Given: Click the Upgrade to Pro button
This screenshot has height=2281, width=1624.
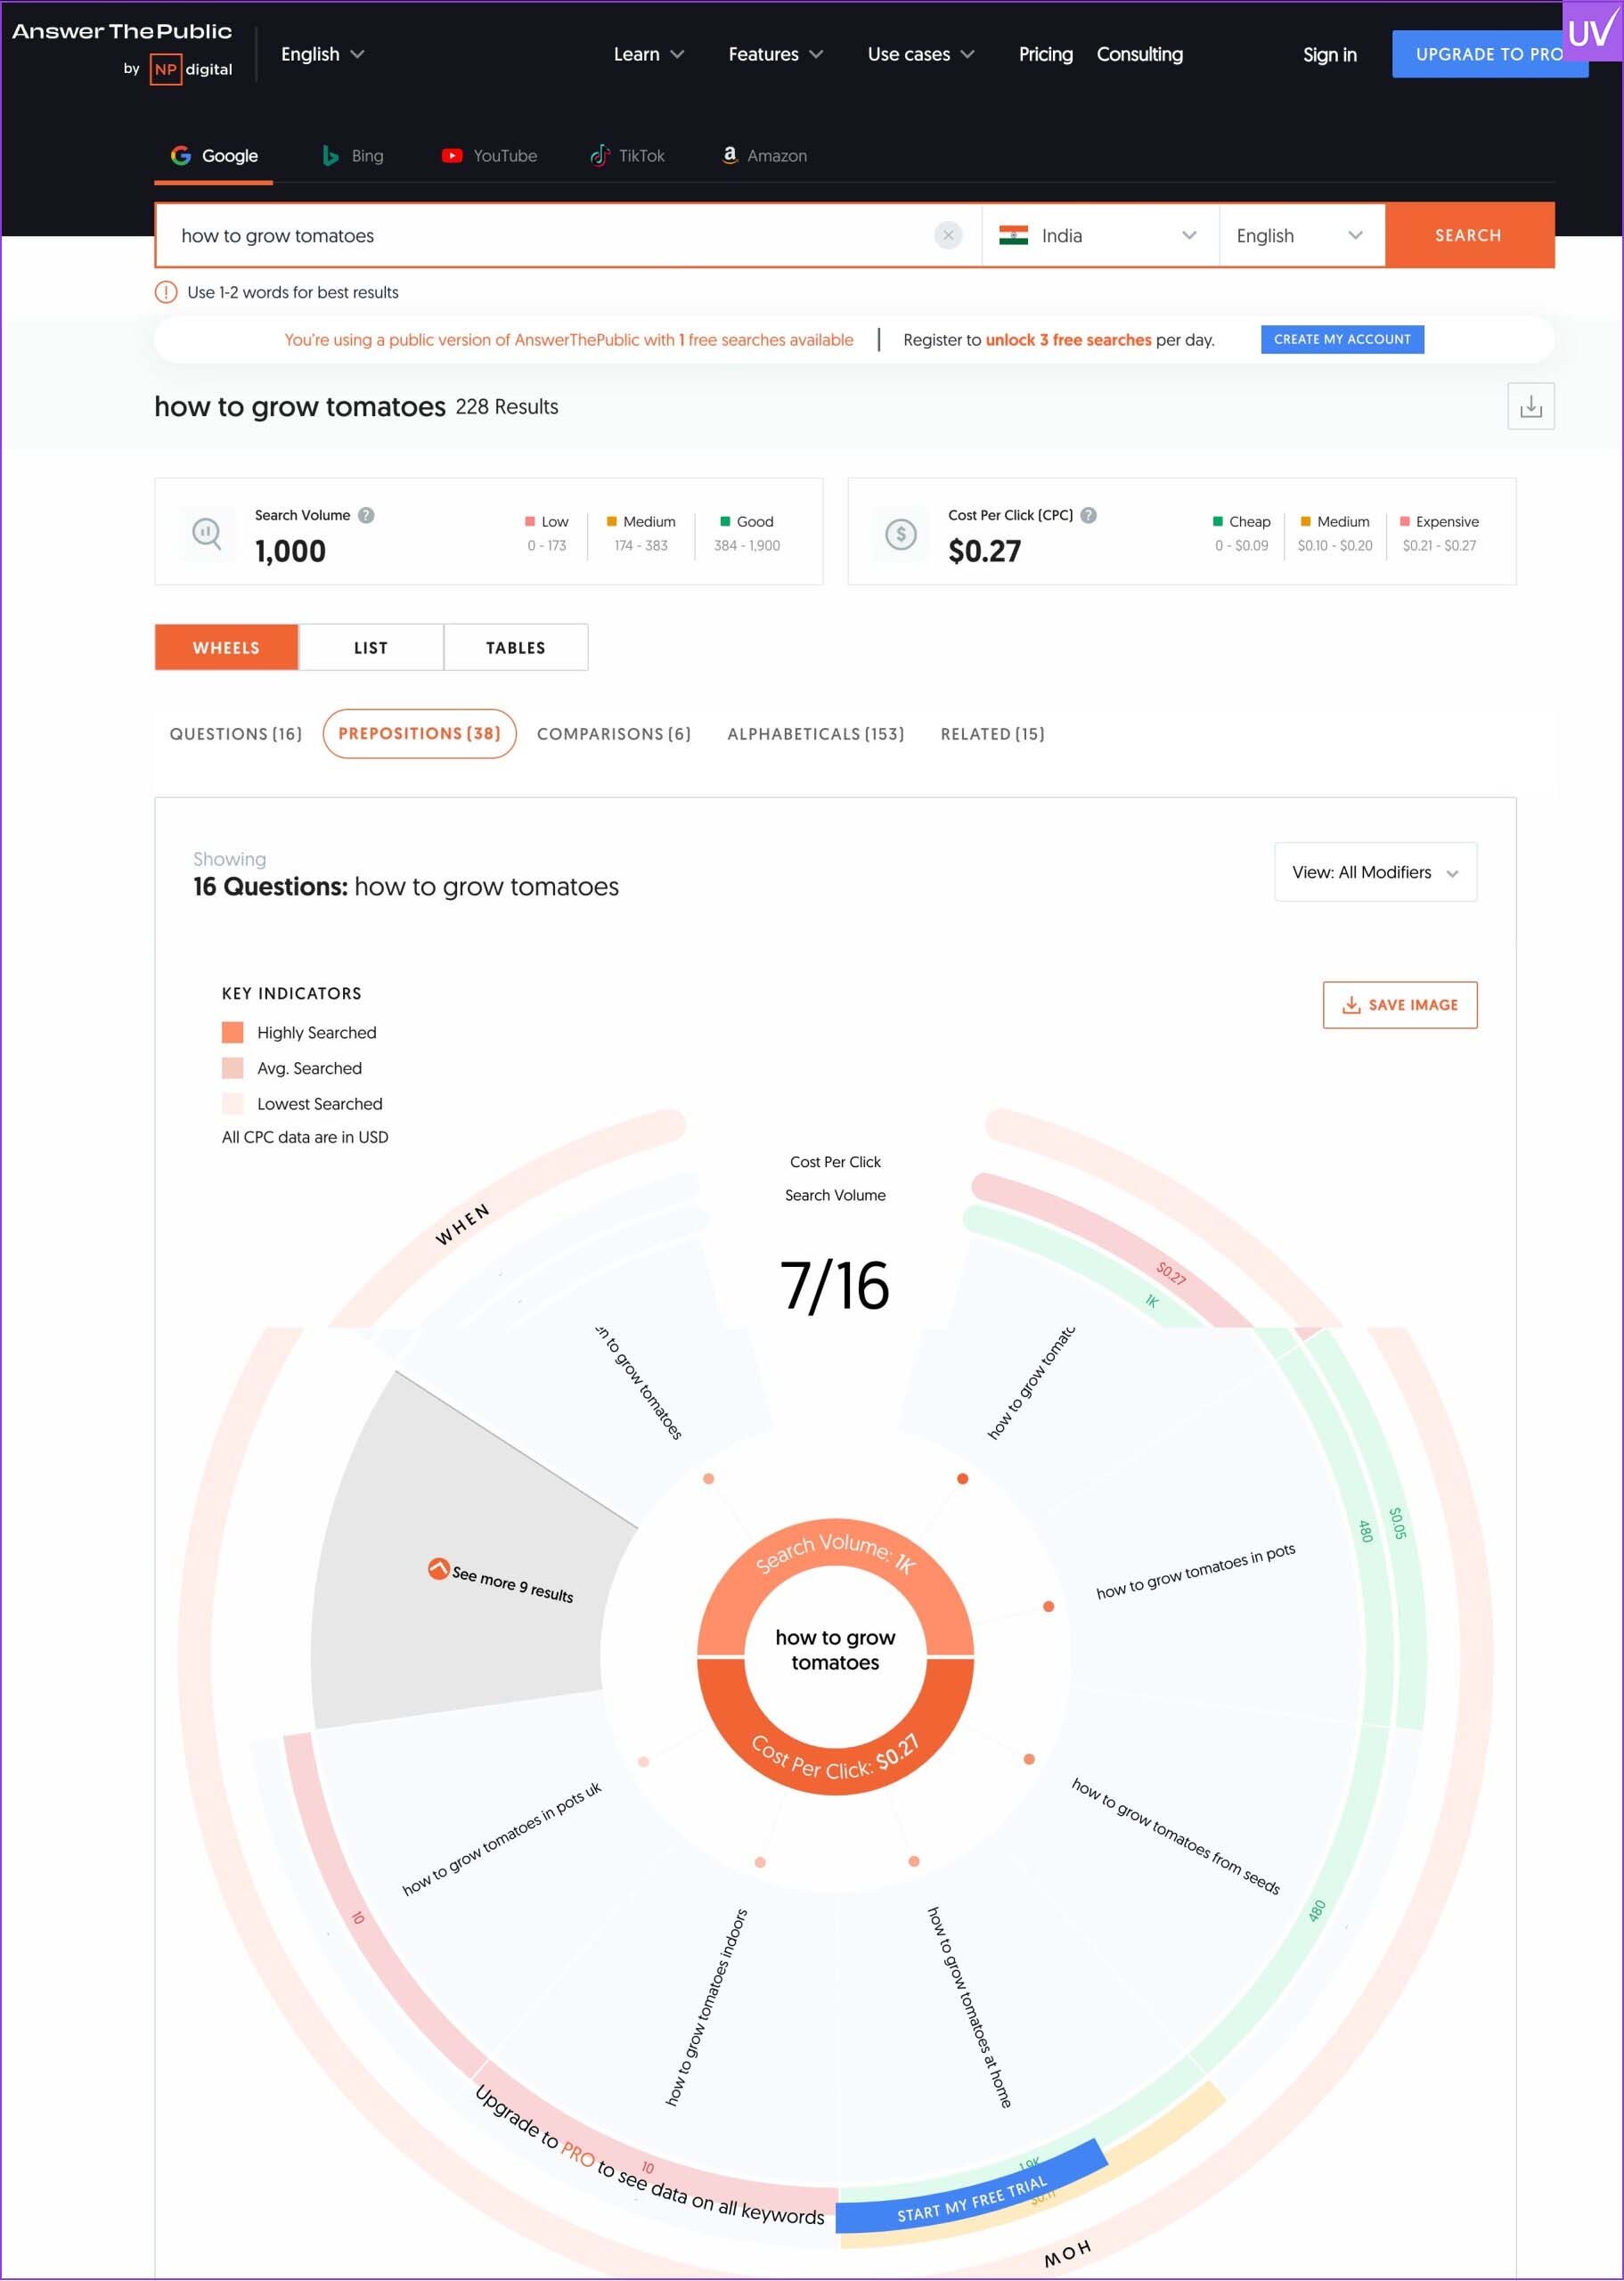Looking at the screenshot, I should (1489, 54).
